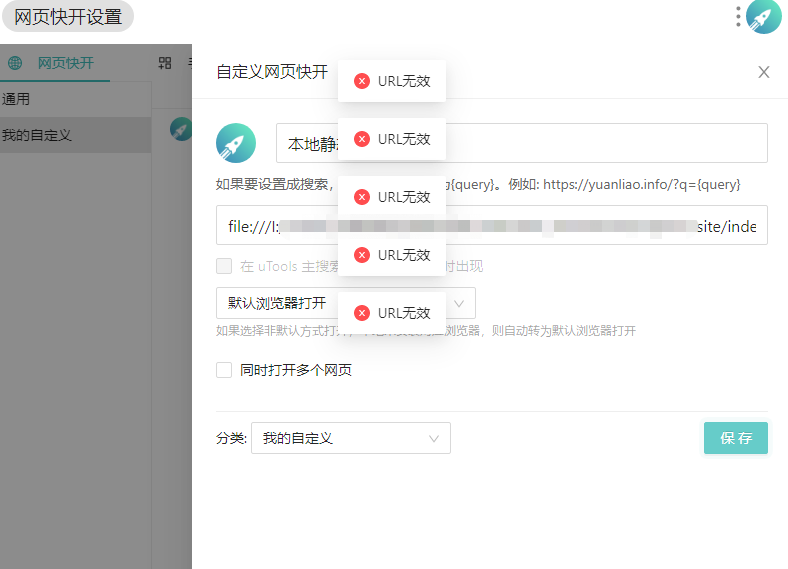Viewport: 788px width, 569px height.
Task: Click the rocket icon beside the name field
Action: (236, 143)
